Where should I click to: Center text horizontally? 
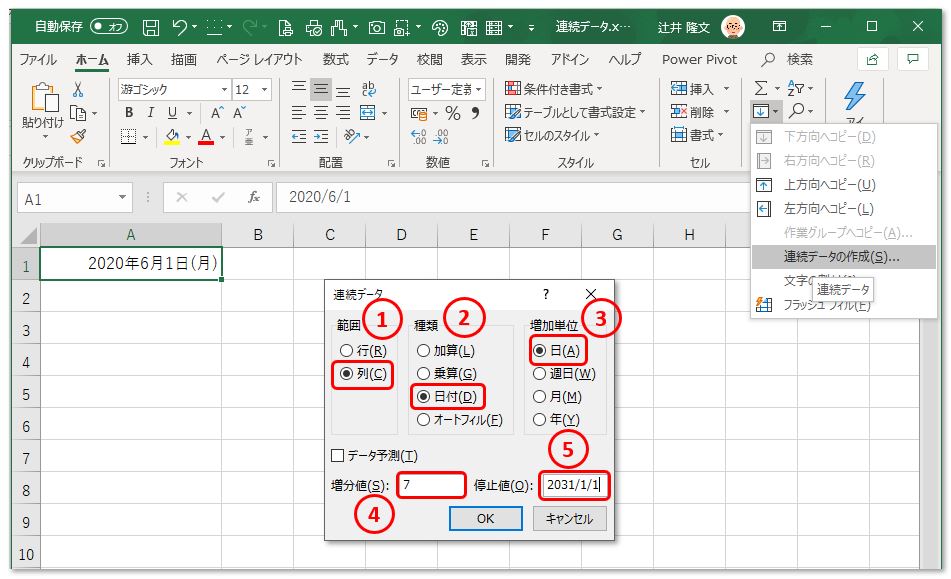point(321,113)
